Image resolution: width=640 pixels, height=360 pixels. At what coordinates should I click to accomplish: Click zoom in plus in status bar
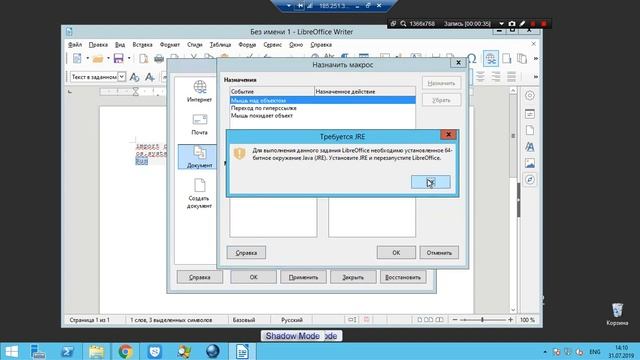[511, 320]
